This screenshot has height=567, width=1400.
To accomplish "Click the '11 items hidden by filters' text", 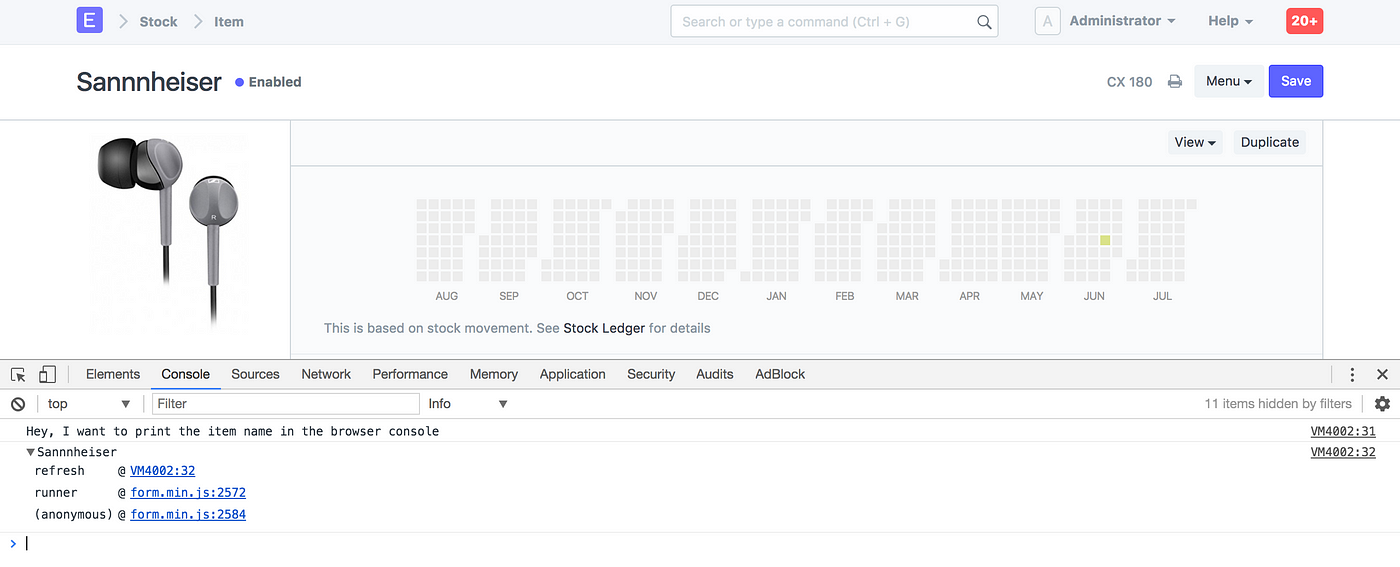I will click(x=1278, y=404).
